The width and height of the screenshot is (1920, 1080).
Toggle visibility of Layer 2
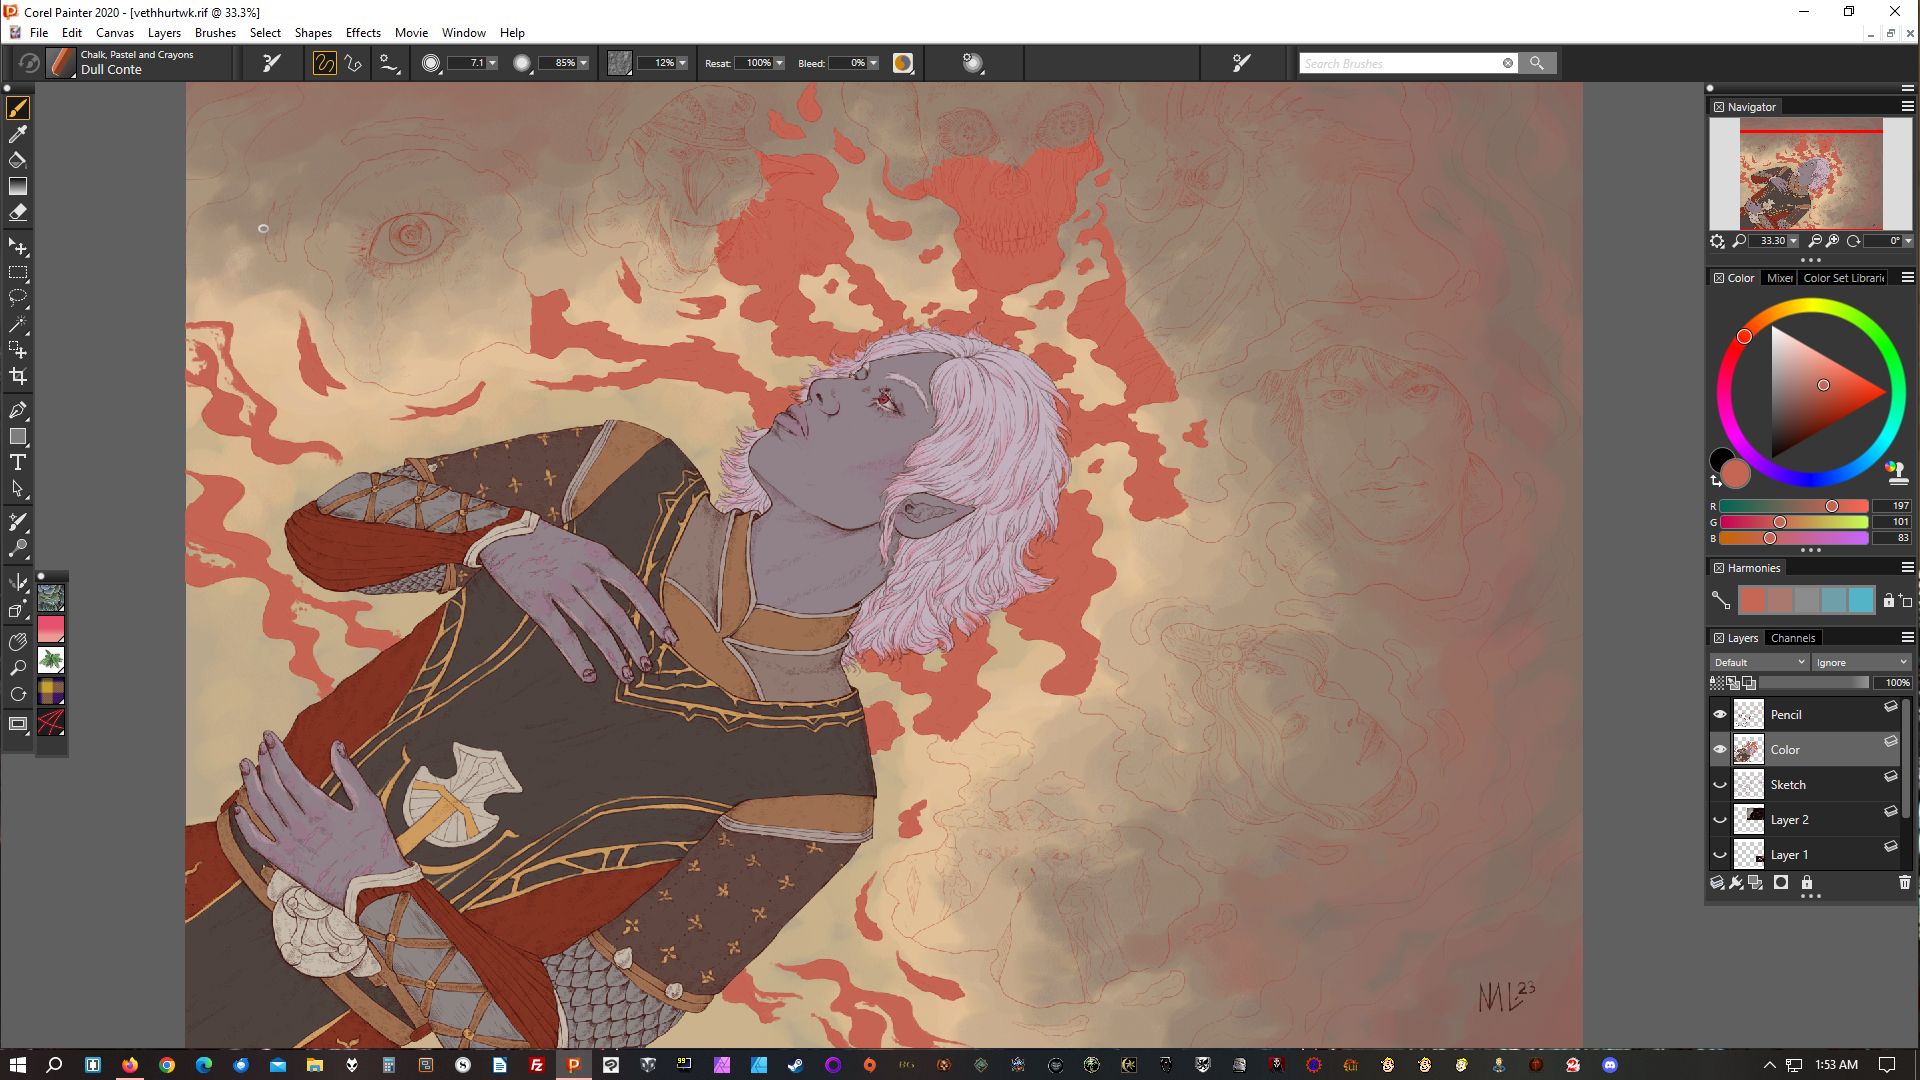[x=1720, y=820]
